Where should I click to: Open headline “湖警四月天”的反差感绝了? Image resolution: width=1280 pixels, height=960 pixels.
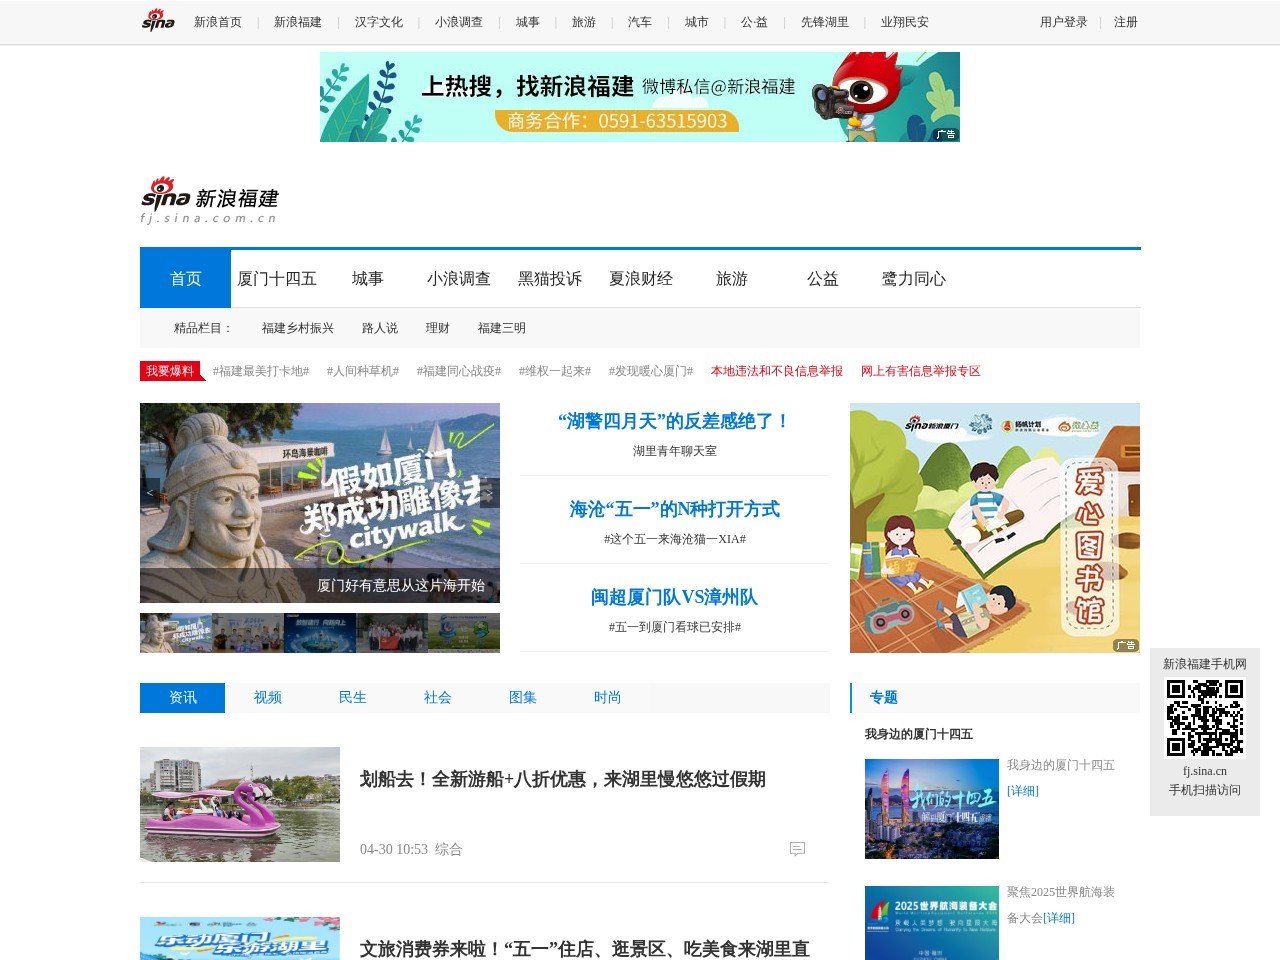tap(675, 421)
